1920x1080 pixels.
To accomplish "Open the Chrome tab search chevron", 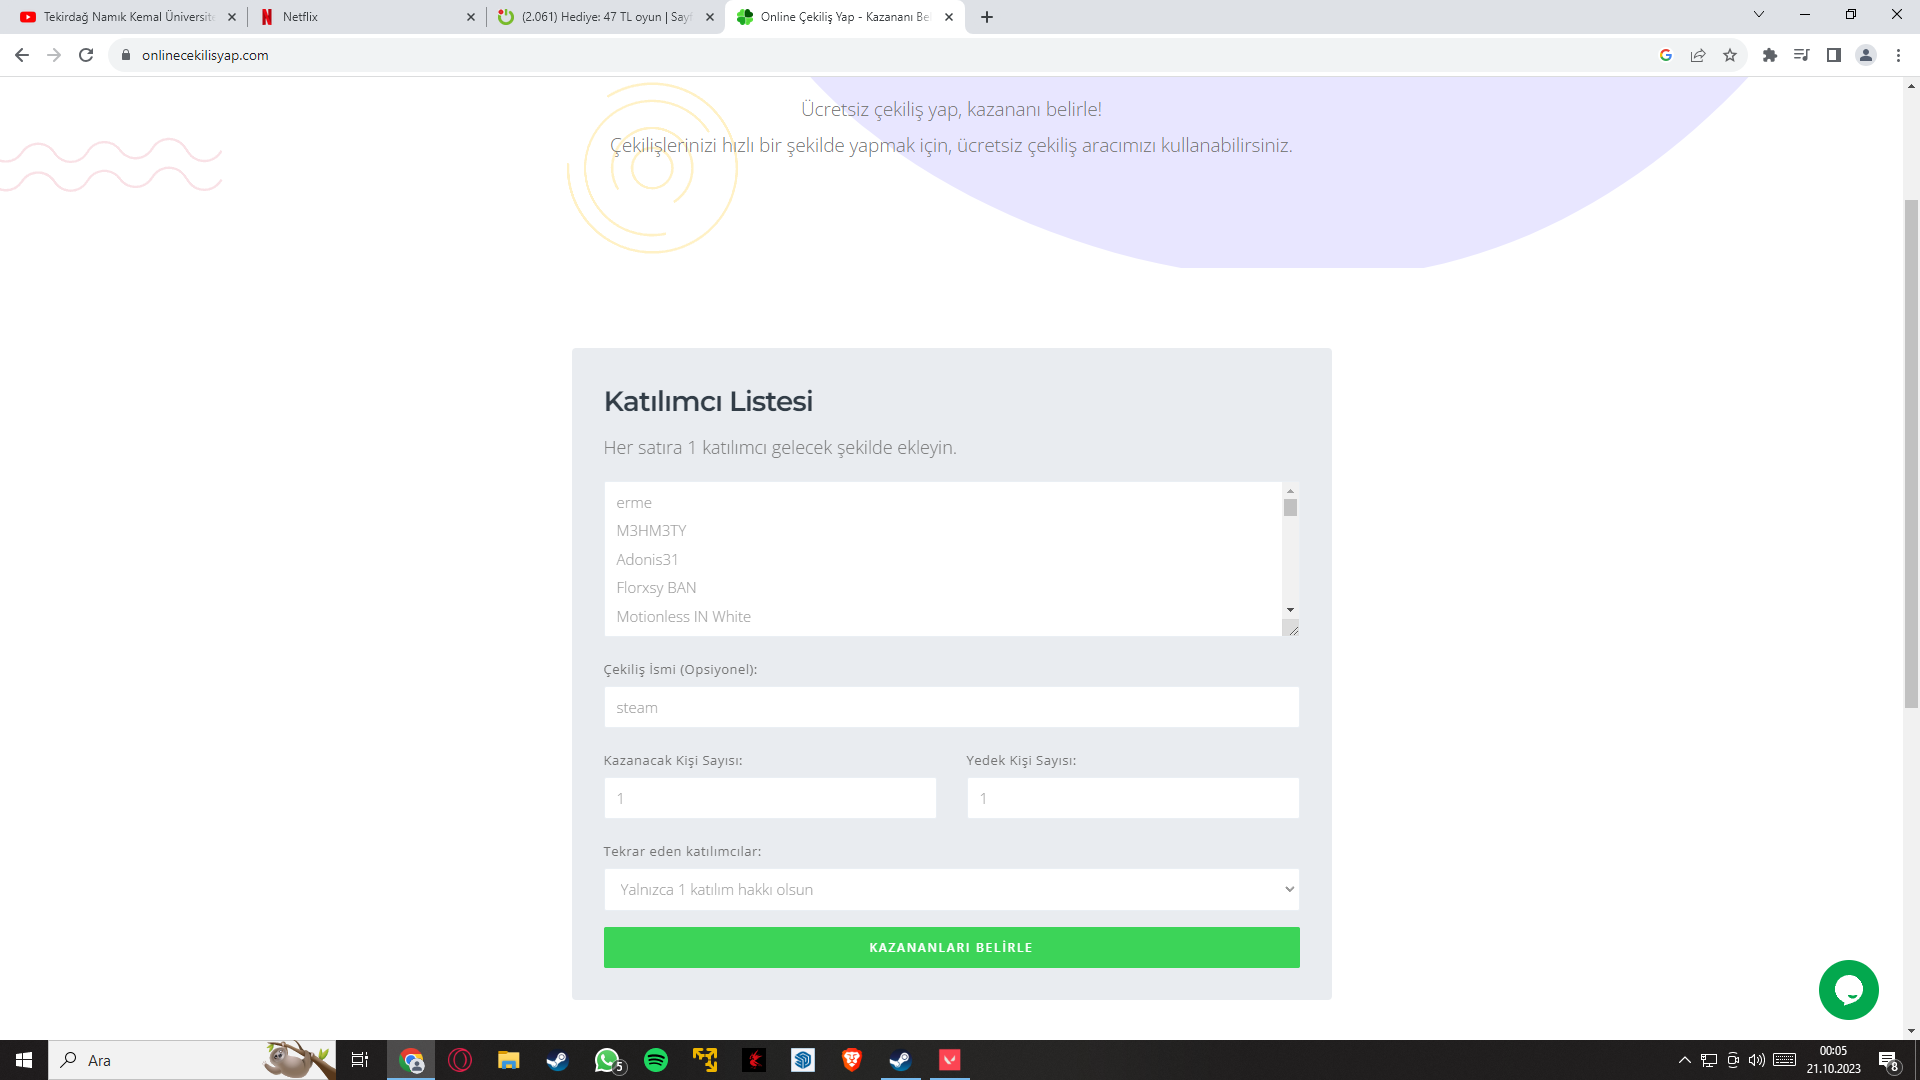I will point(1759,15).
